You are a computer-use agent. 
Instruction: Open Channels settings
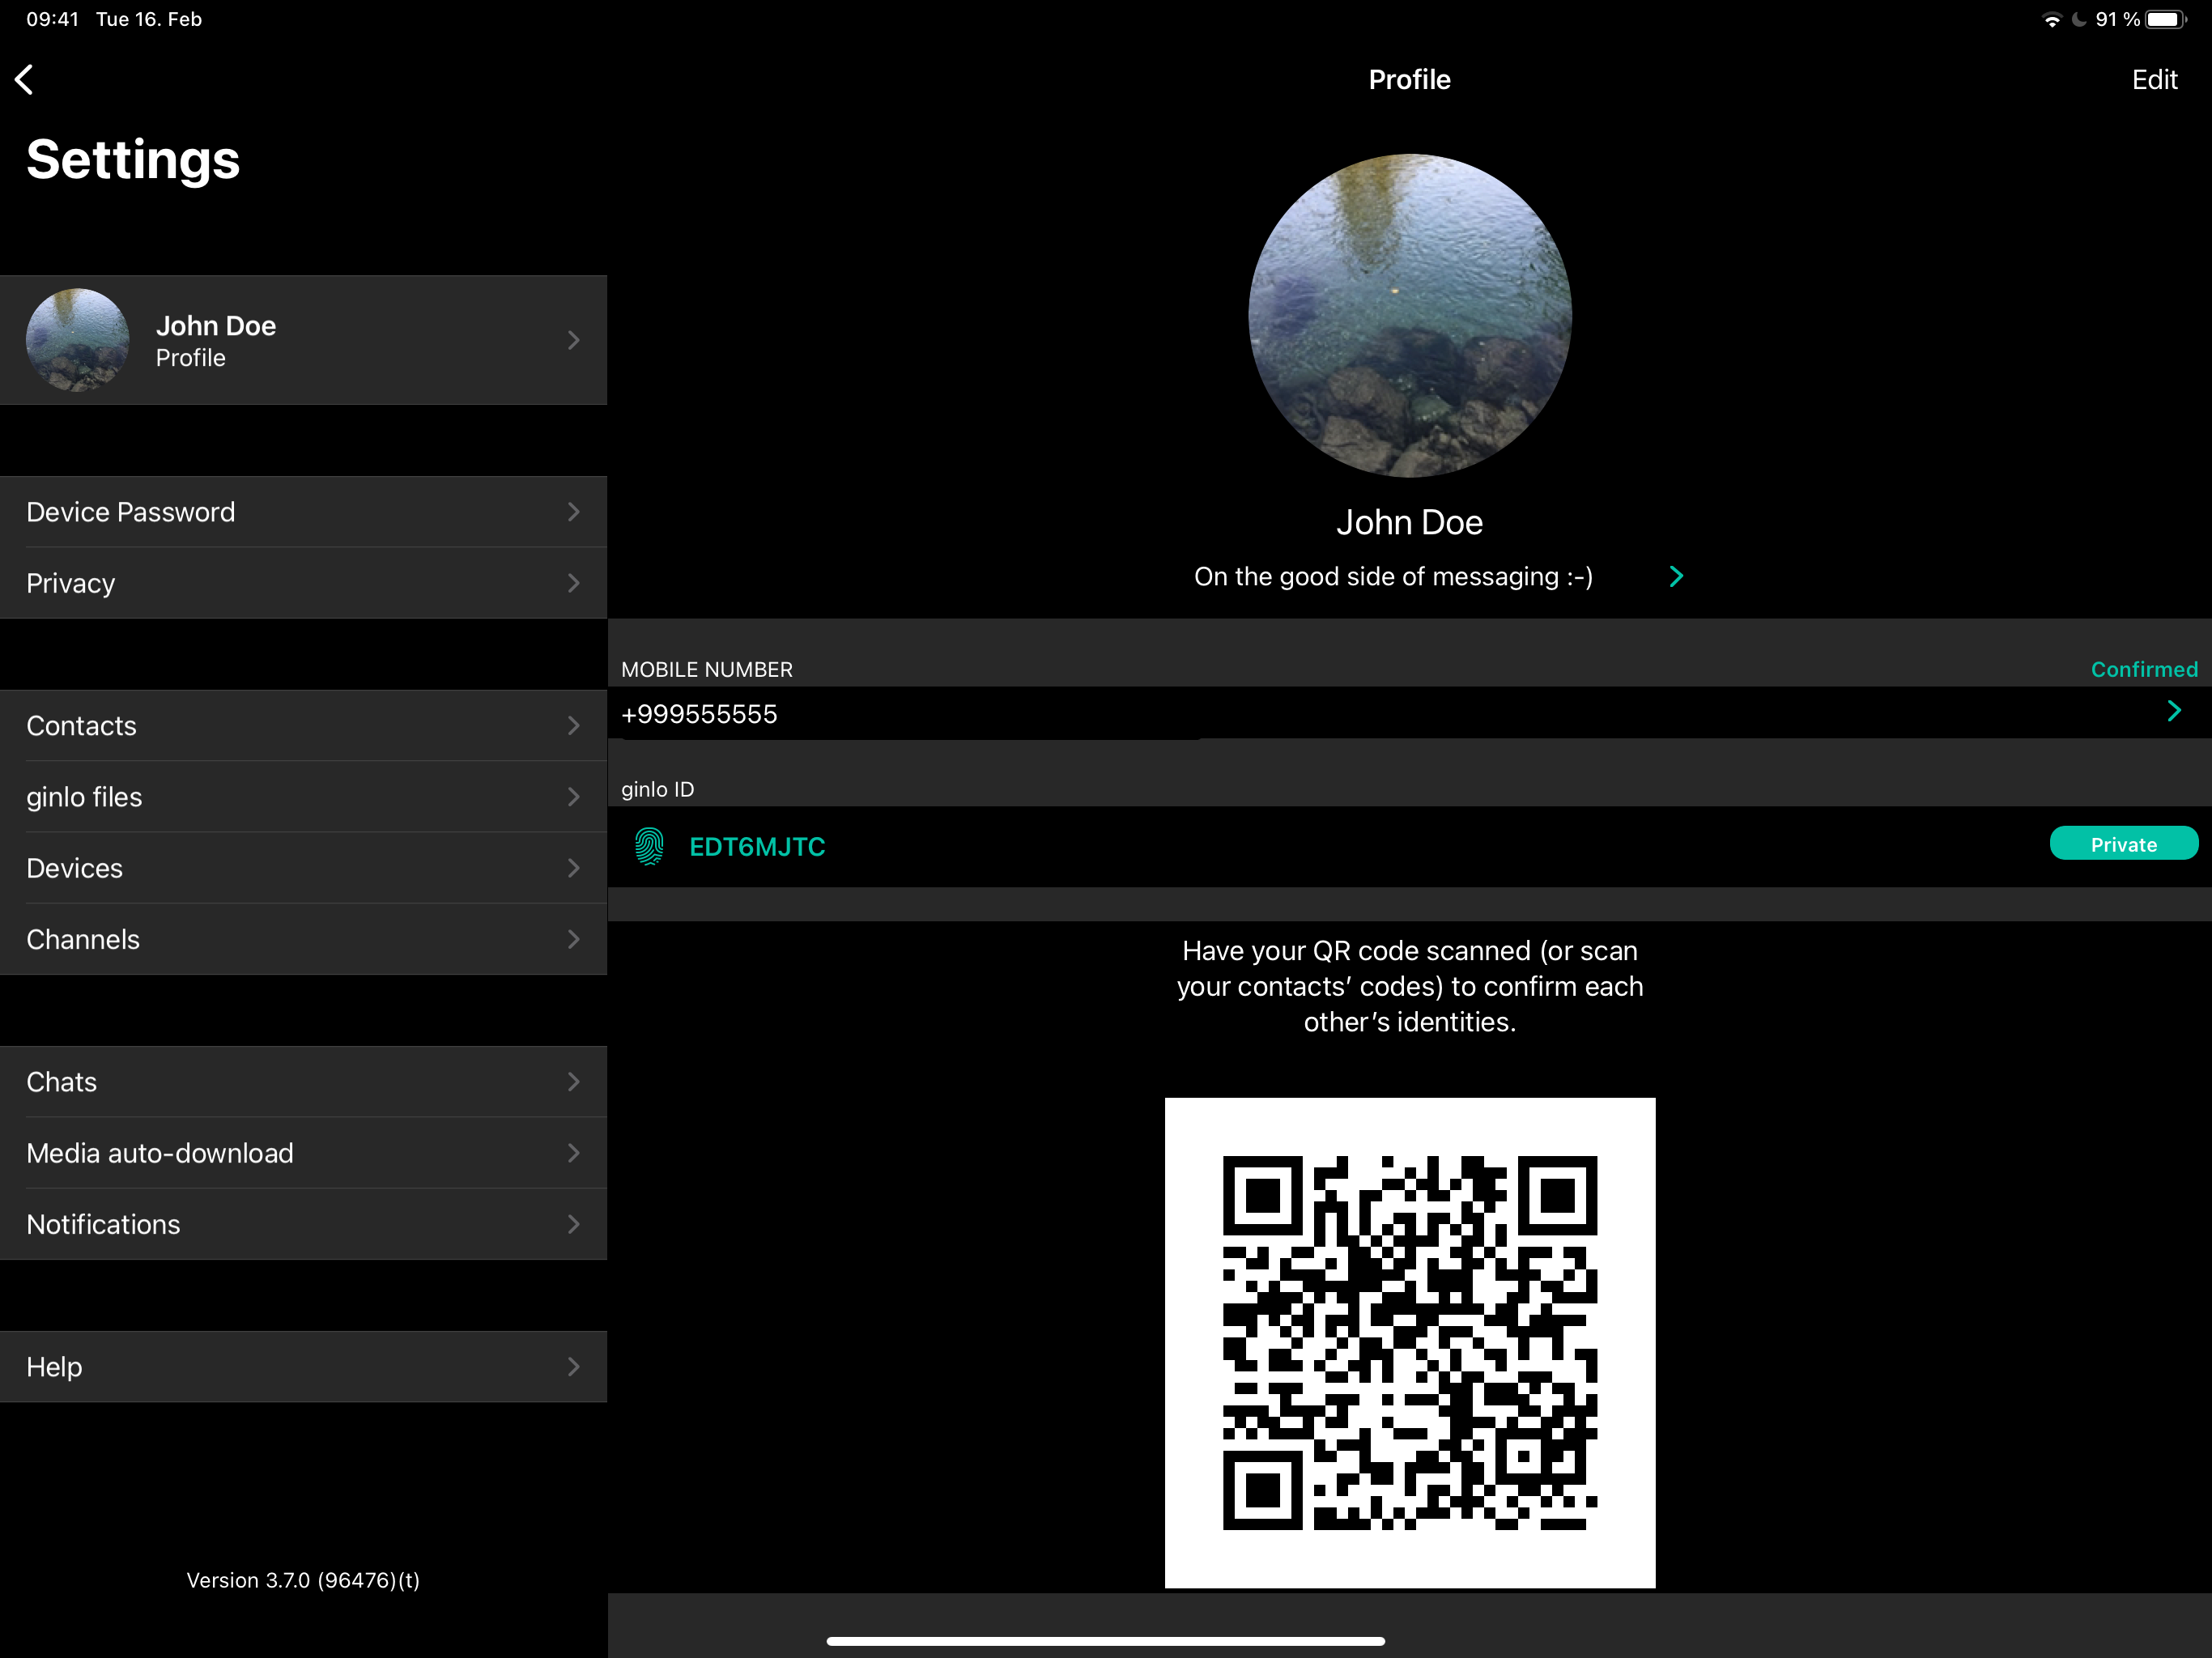tap(303, 939)
